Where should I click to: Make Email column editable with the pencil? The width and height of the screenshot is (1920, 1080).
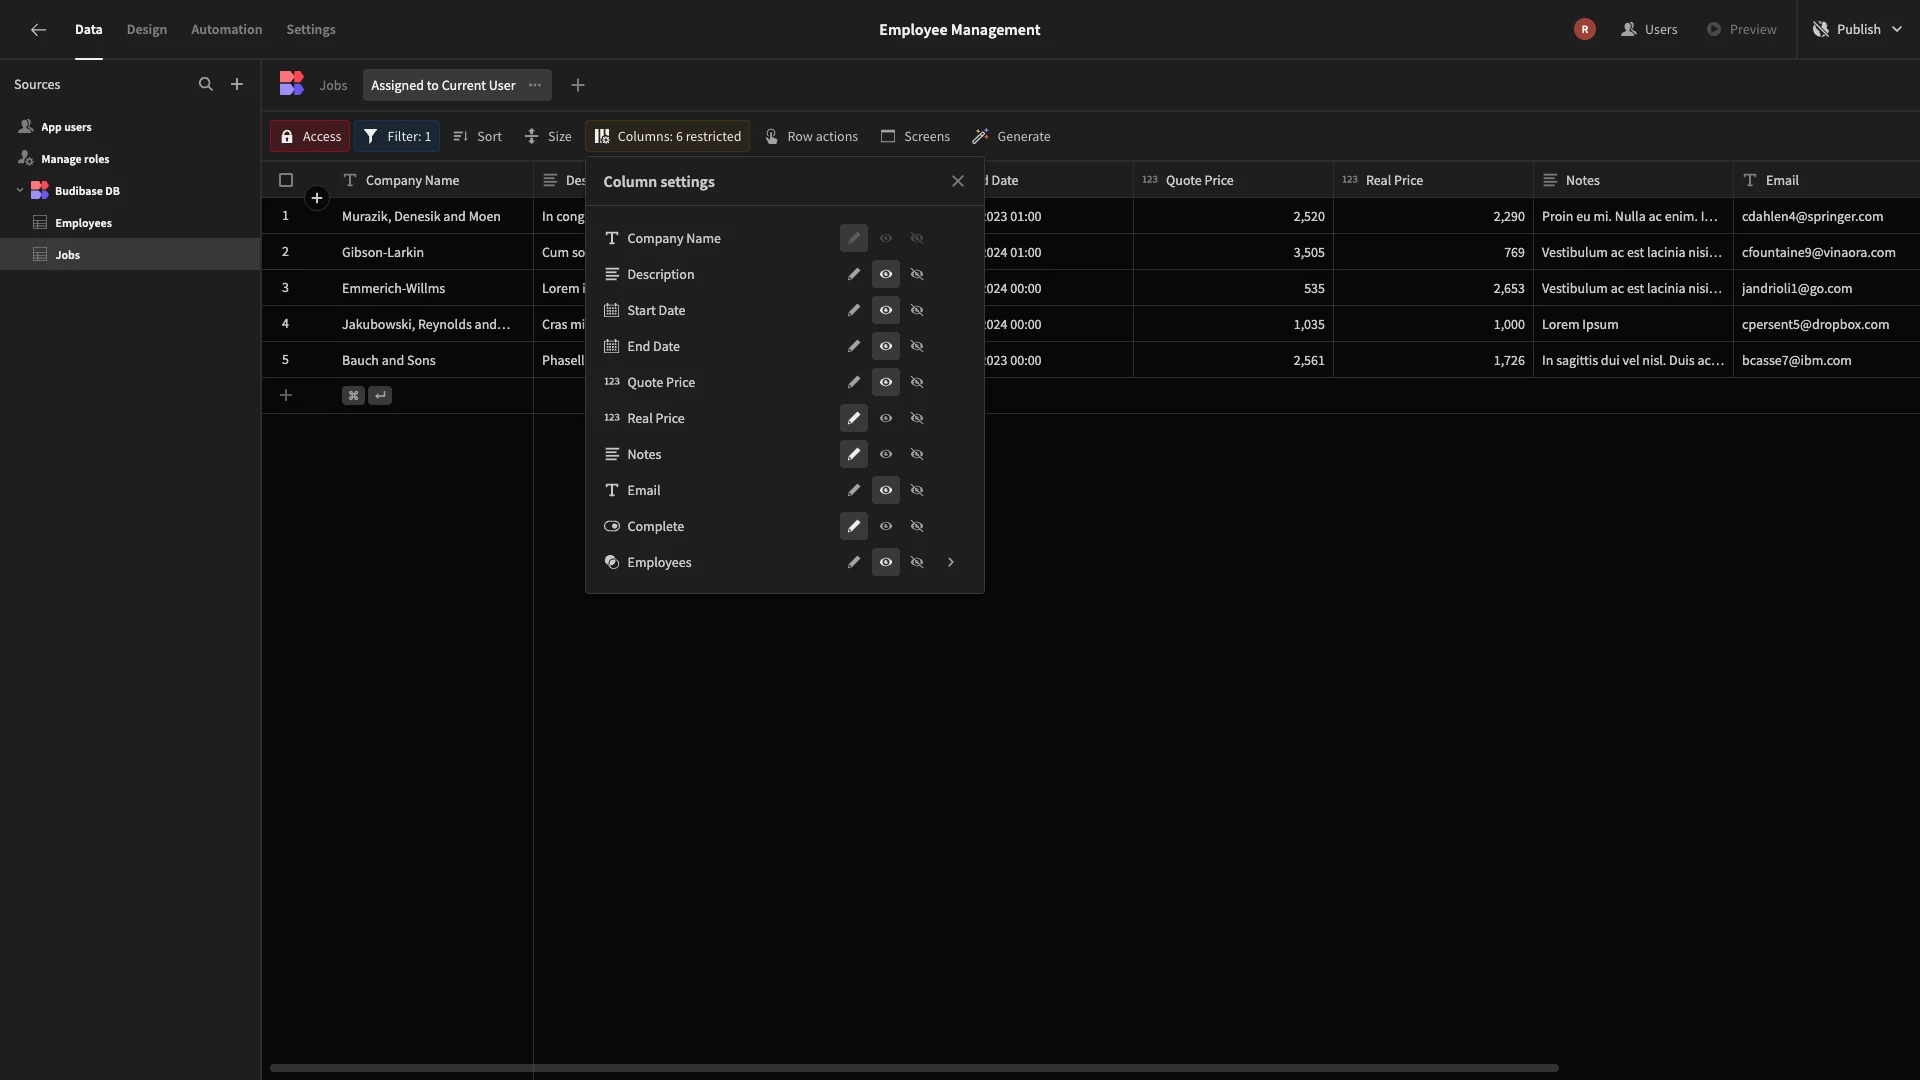854,490
